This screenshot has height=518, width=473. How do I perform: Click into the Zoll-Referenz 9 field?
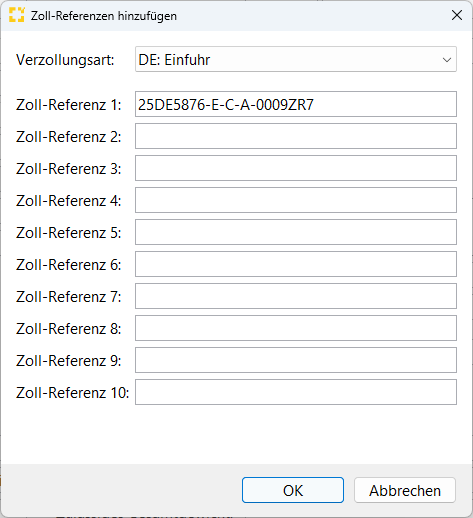pyautogui.click(x=296, y=360)
